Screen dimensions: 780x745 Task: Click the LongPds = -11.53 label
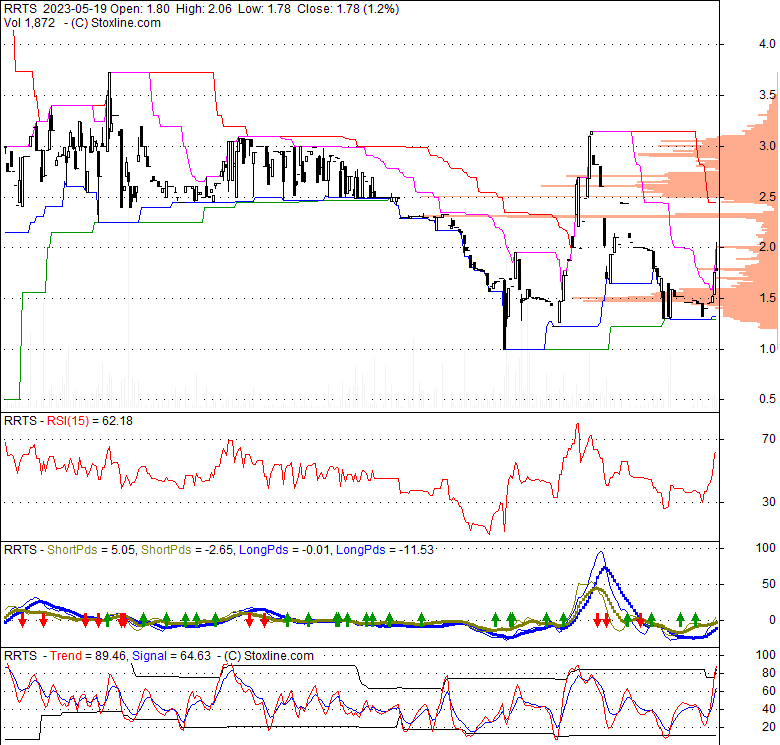tap(385, 550)
